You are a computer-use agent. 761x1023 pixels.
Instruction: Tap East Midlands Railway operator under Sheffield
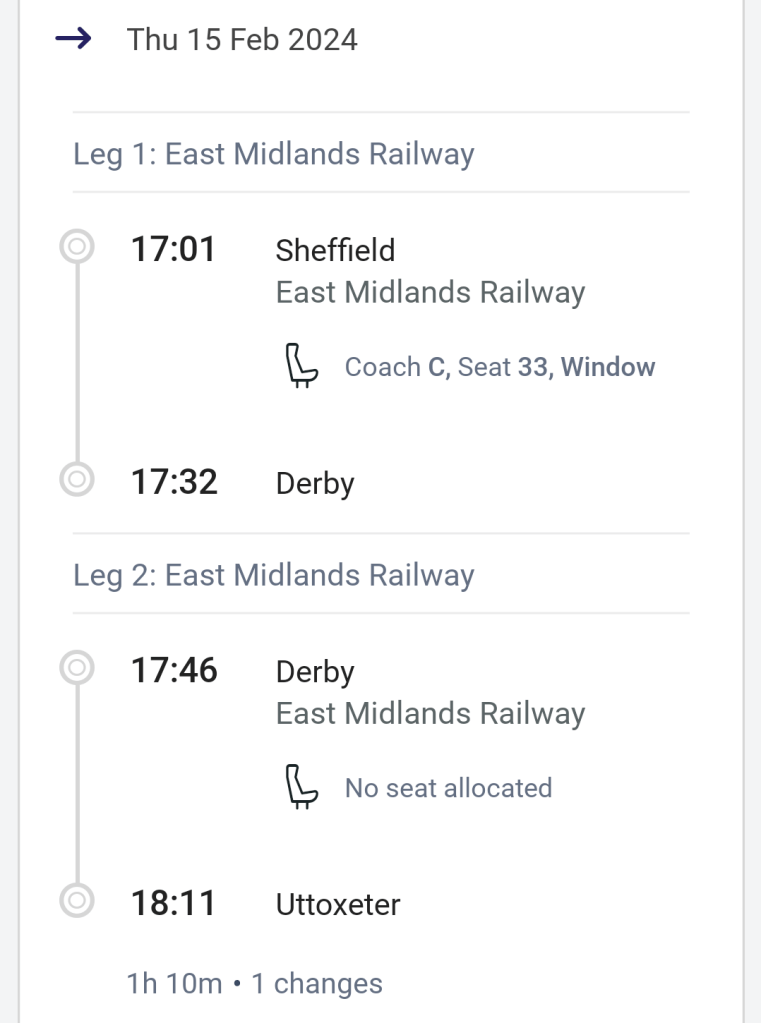pos(430,293)
